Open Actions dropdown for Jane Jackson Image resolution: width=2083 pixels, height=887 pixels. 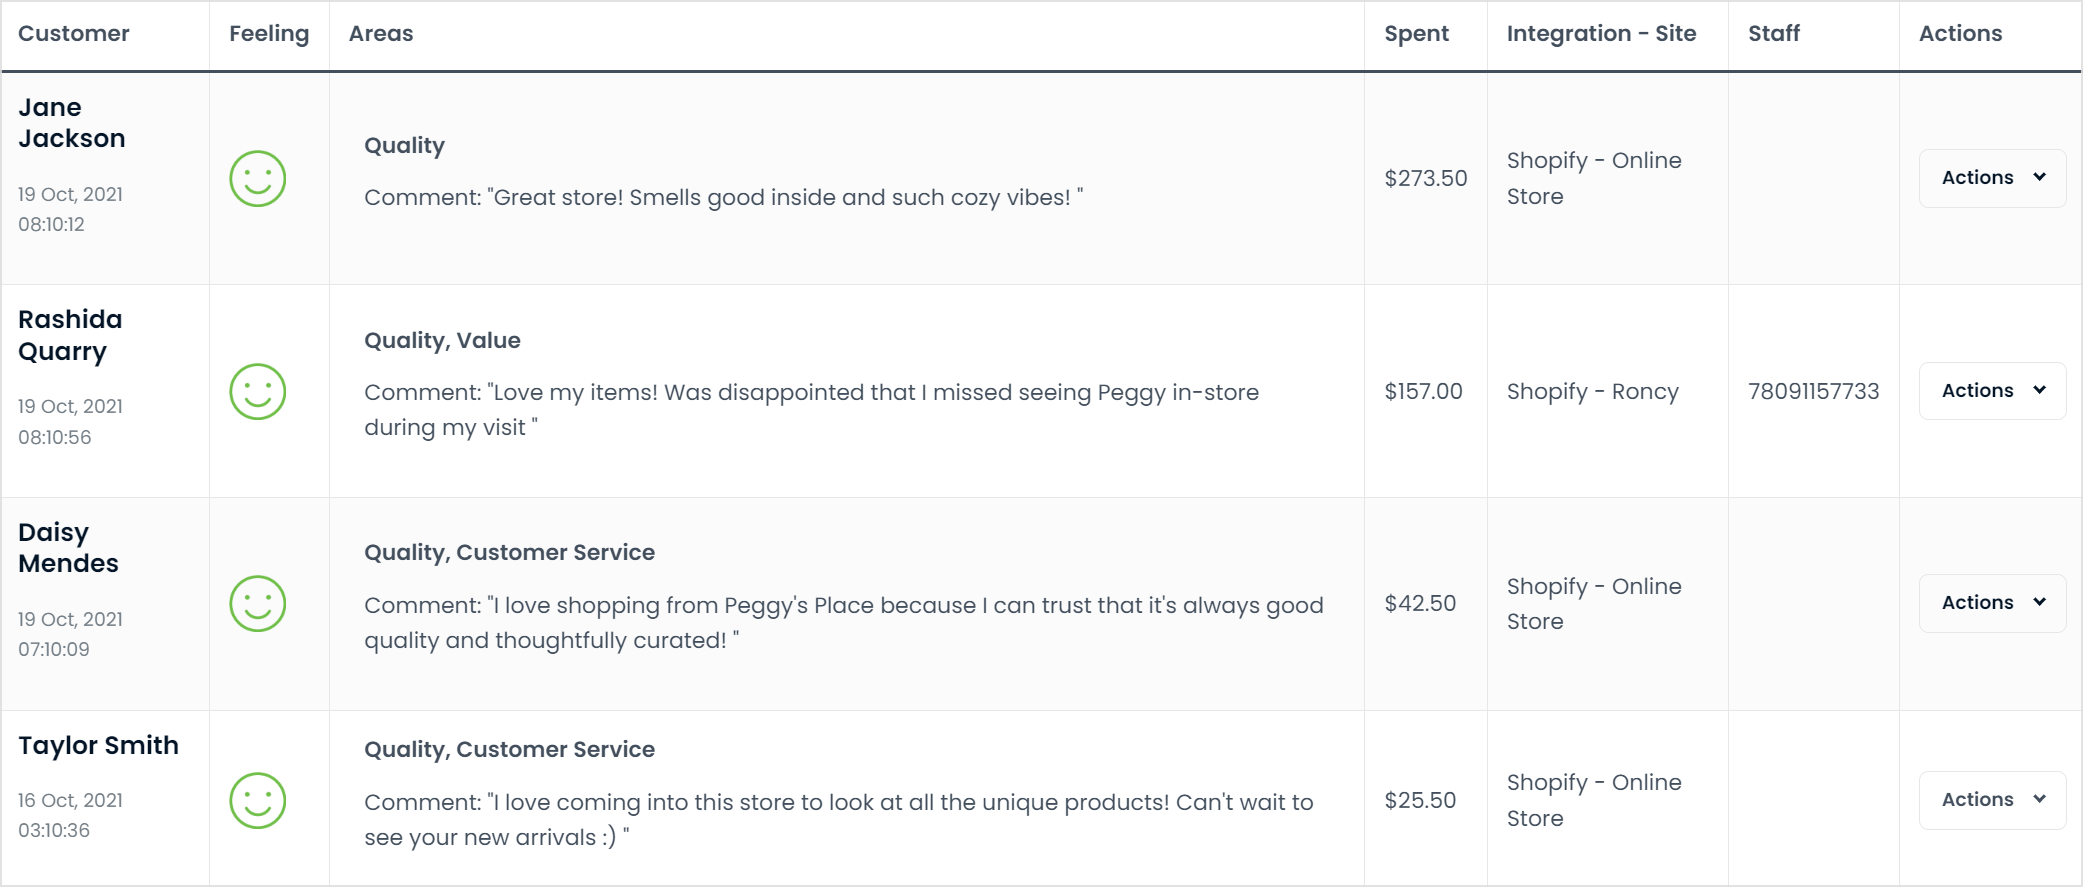tap(1992, 178)
